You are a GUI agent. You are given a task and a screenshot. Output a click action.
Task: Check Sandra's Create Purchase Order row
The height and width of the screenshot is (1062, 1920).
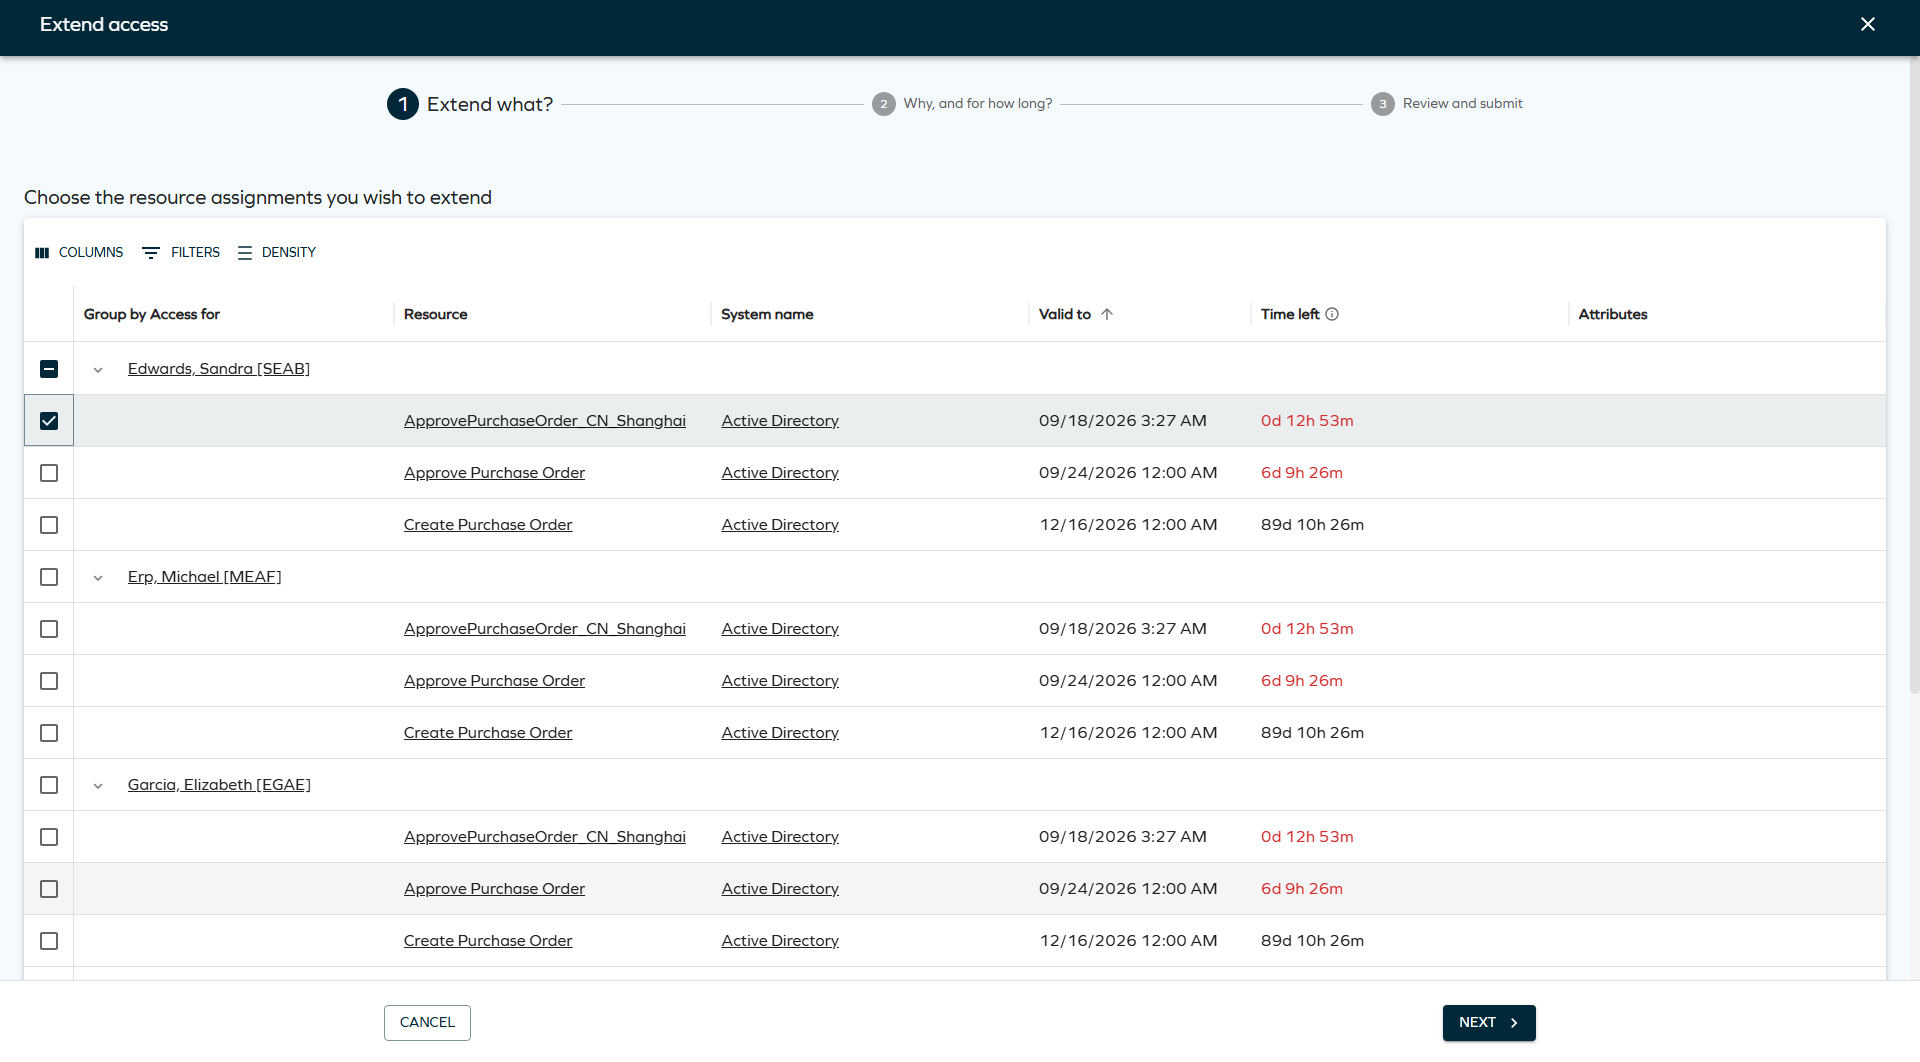49,525
